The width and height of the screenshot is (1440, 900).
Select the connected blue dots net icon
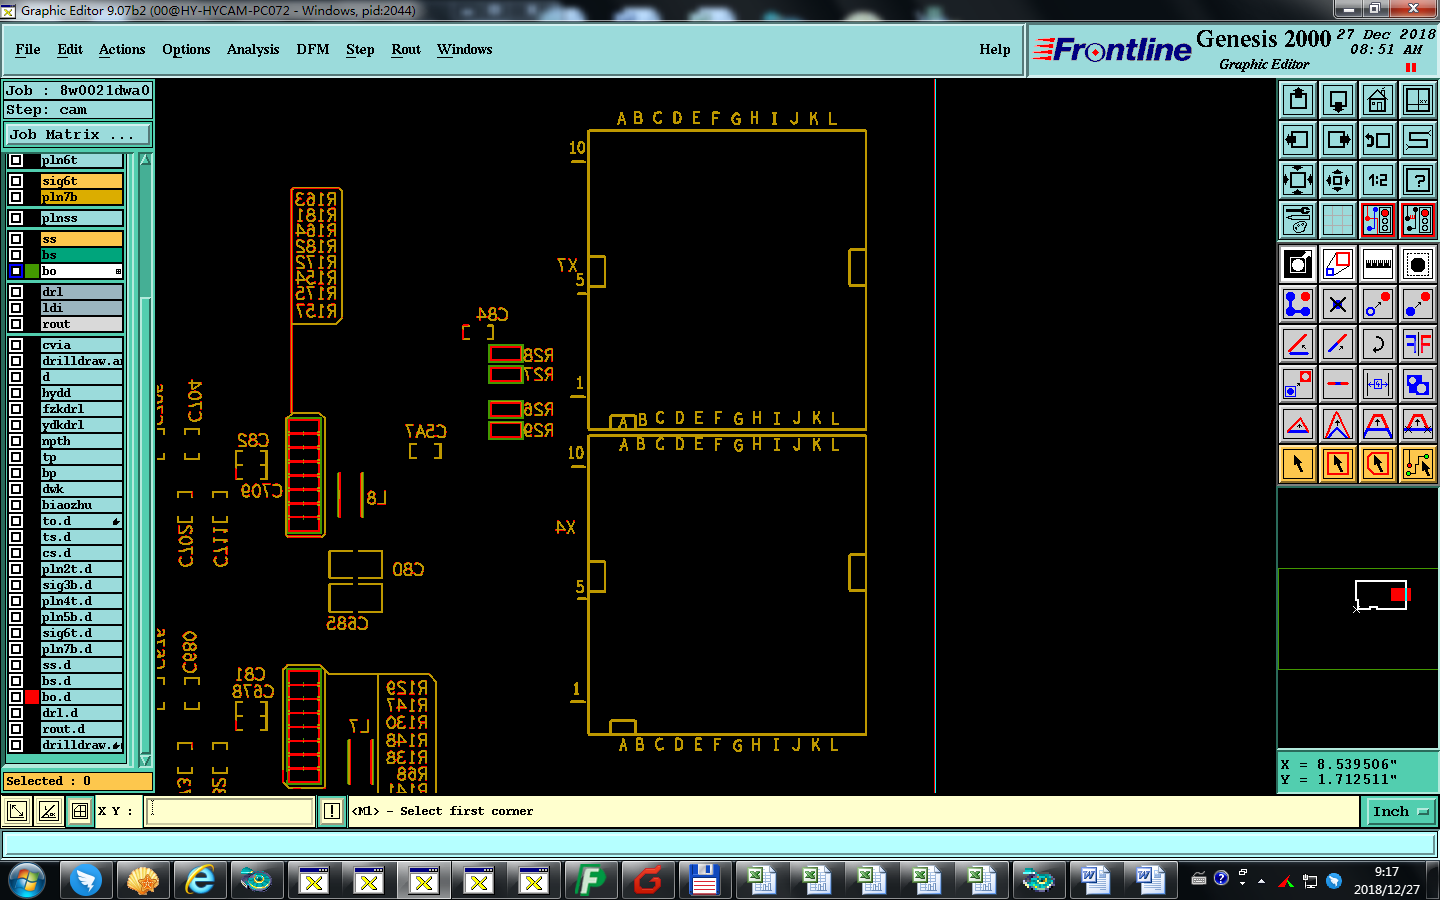coord(1298,304)
